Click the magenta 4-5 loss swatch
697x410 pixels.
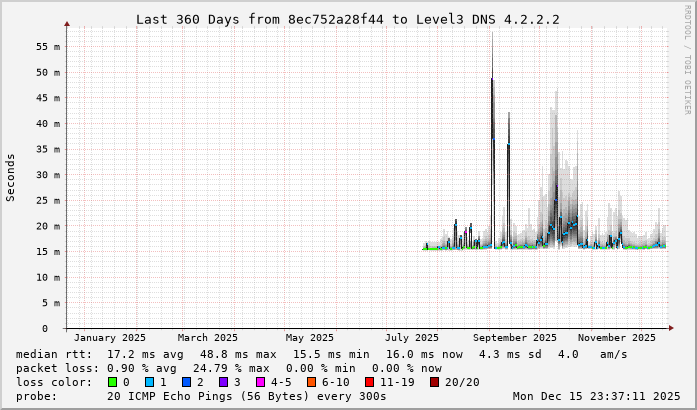coord(261,382)
